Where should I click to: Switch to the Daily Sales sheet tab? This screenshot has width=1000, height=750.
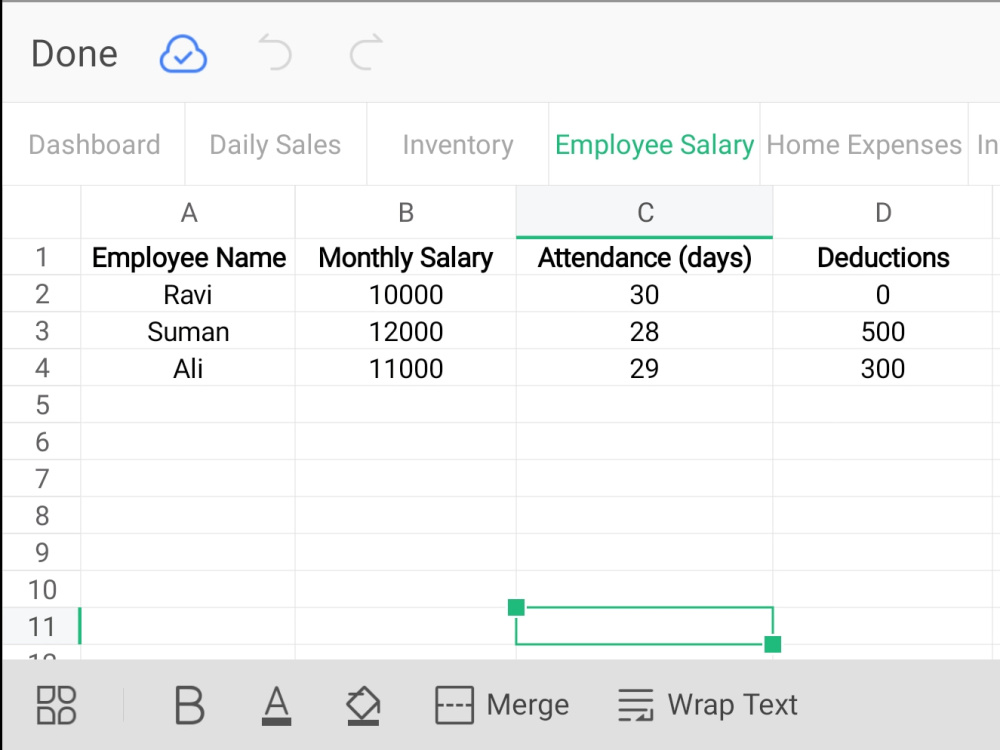[x=276, y=145]
